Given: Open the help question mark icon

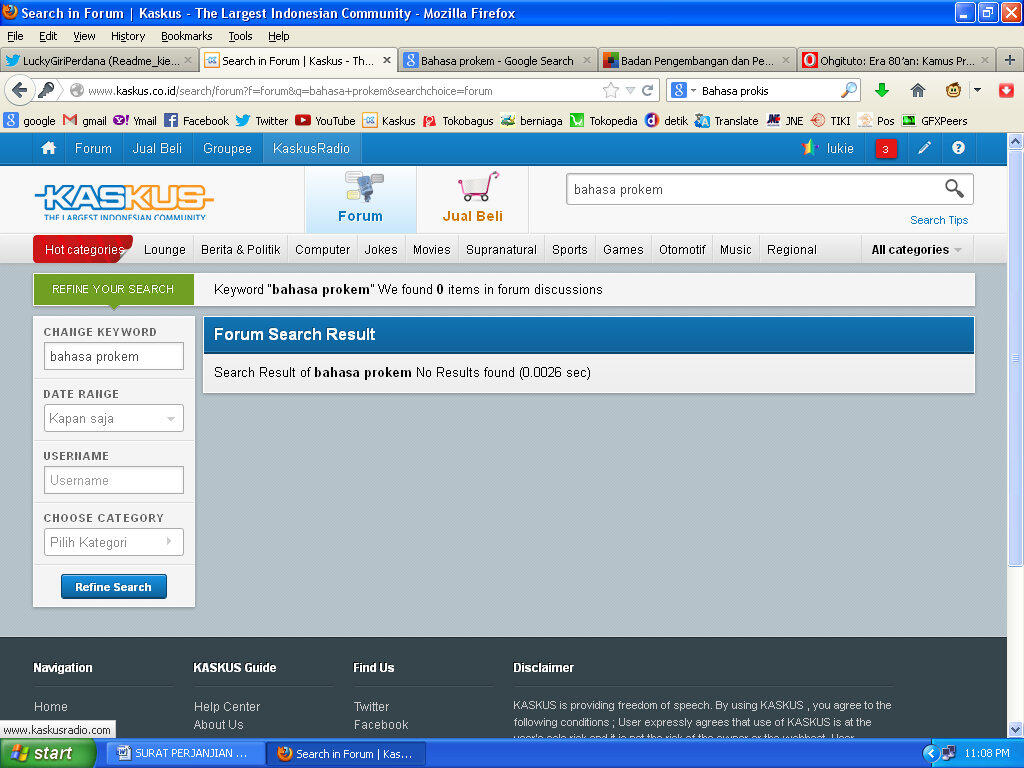Looking at the screenshot, I should (958, 148).
